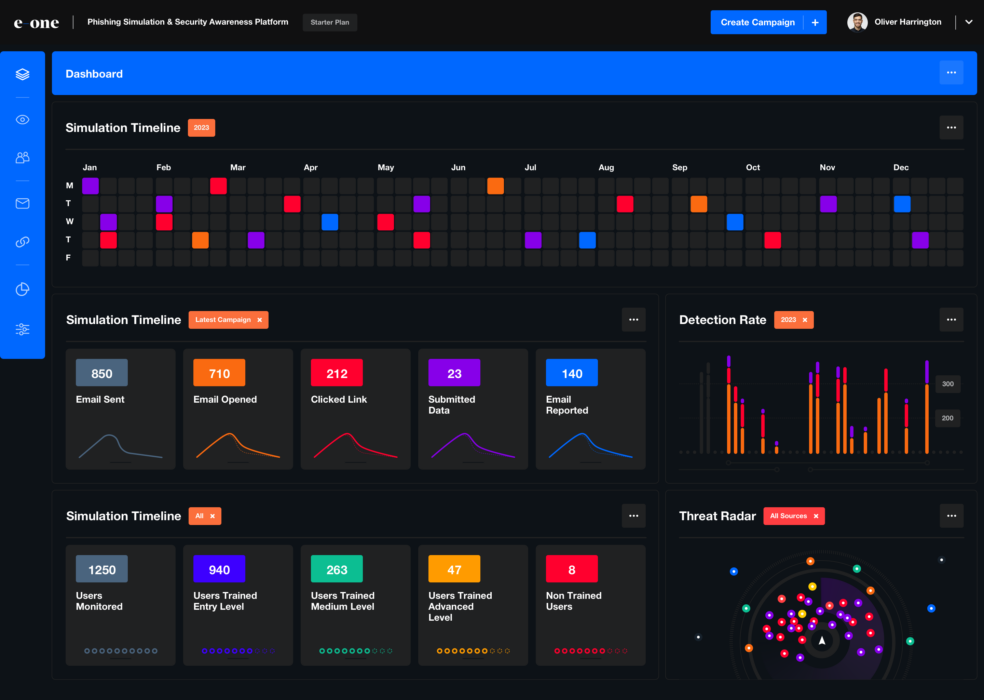Open Threat Radar panel options menu
The image size is (984, 700).
[951, 516]
